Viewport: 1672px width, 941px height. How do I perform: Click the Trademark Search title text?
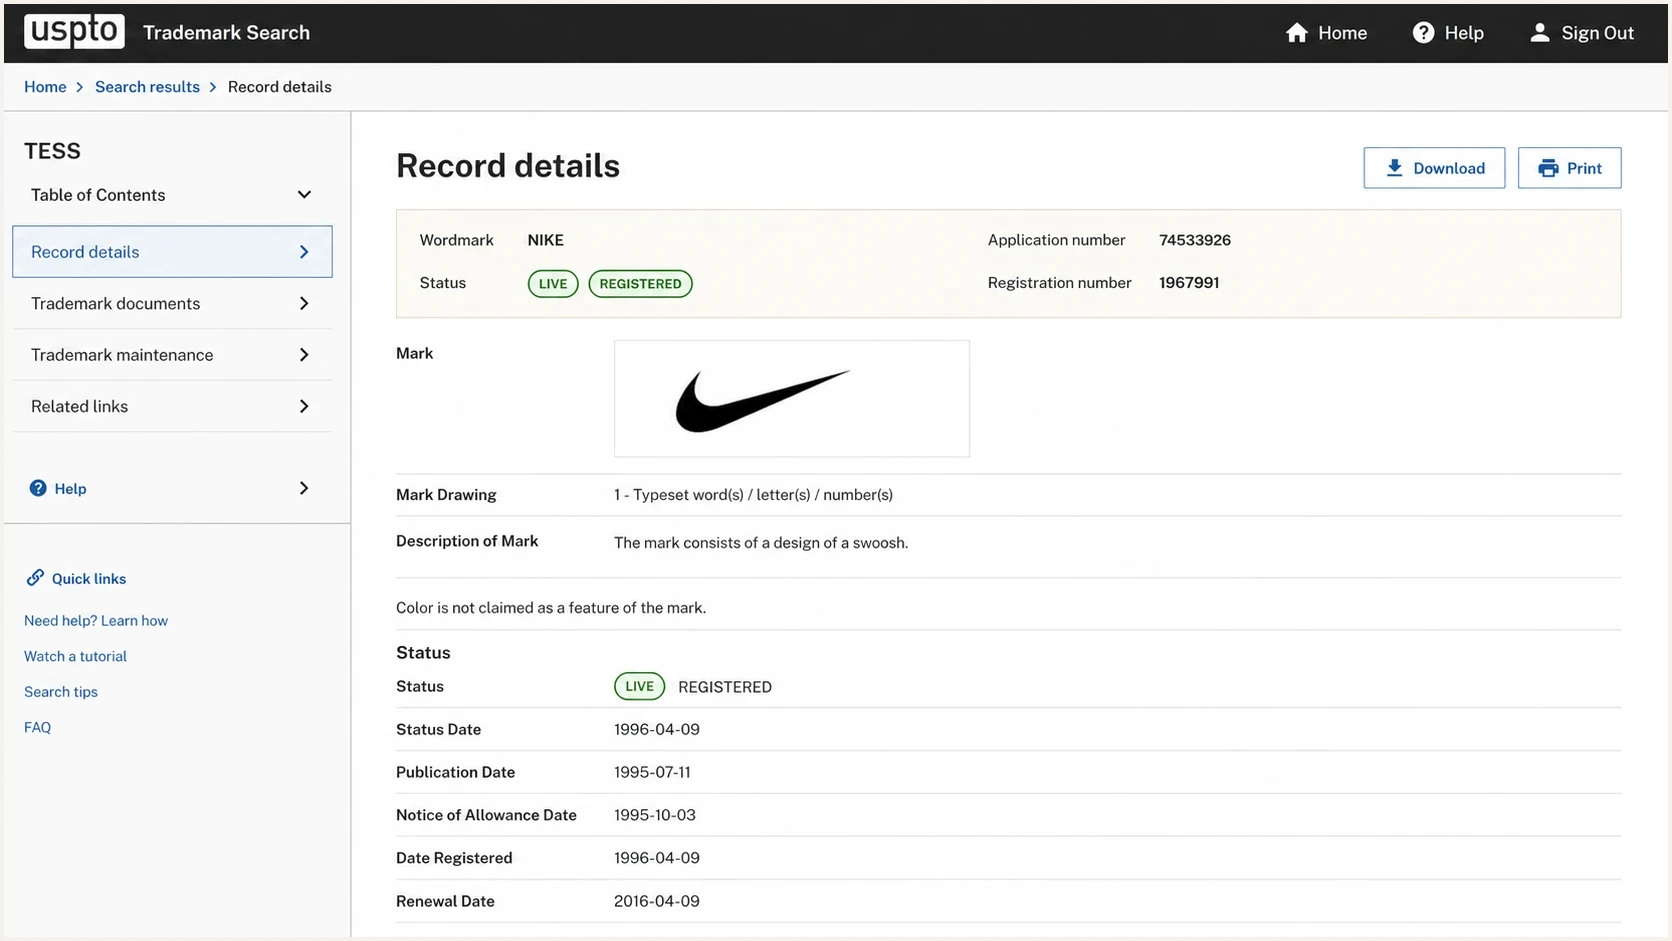[226, 32]
